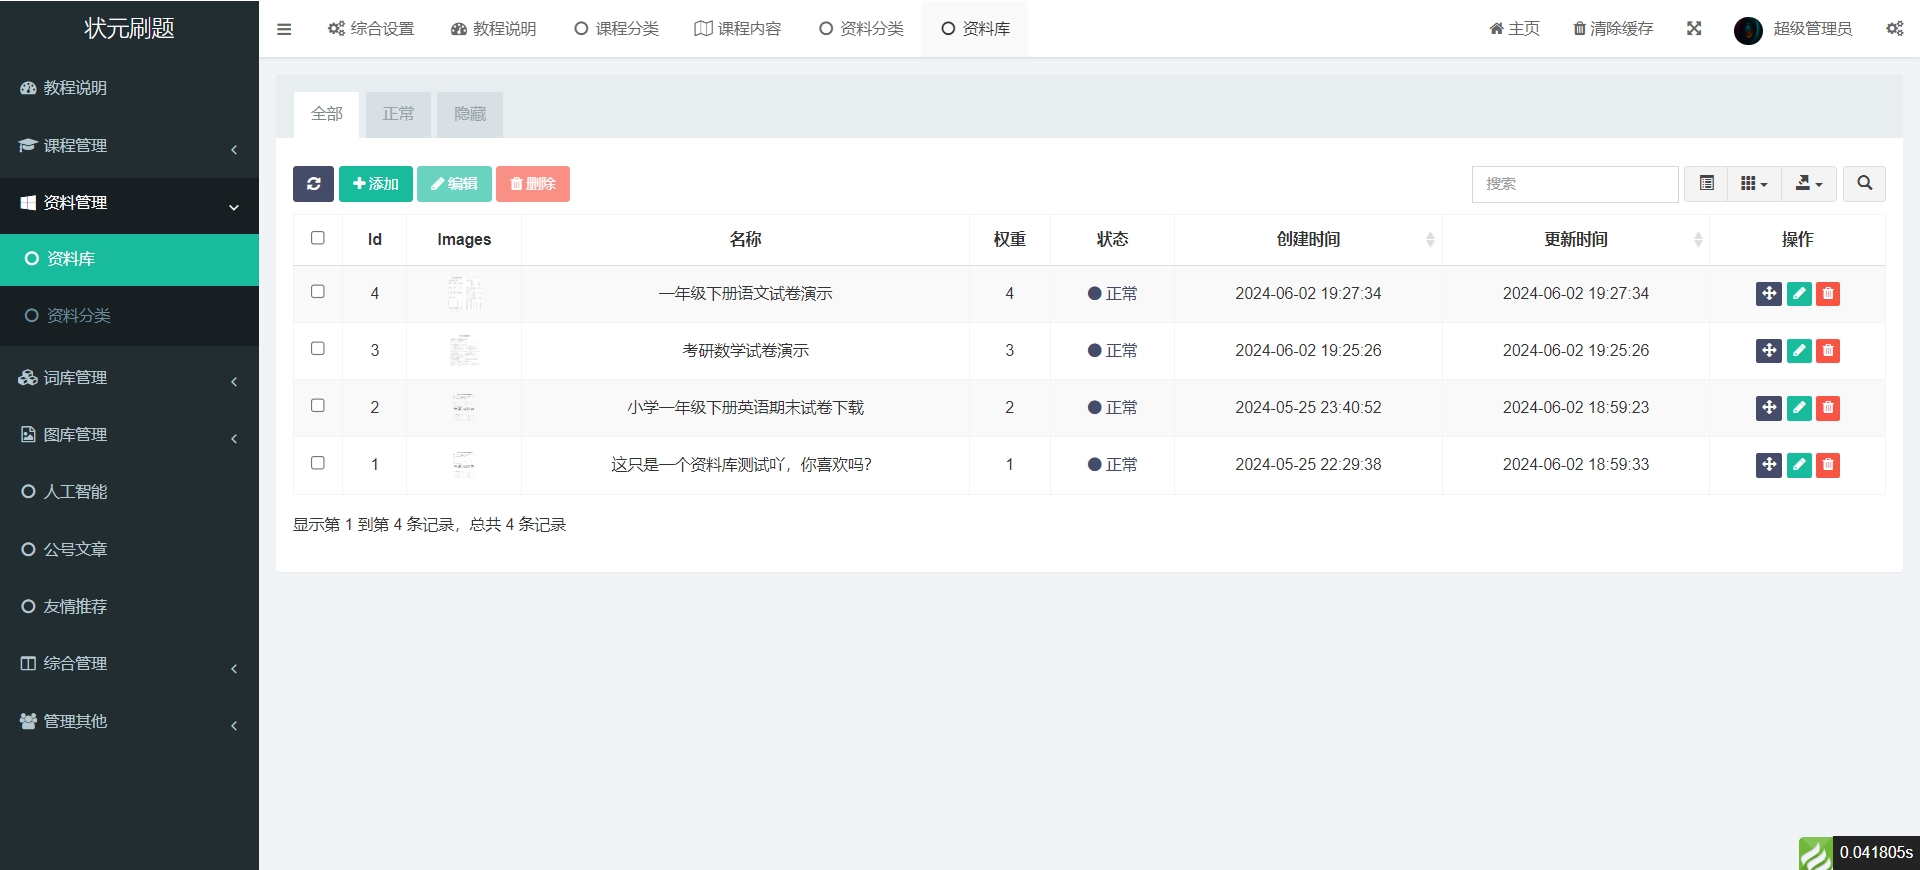
Task: Open the 教程说明 top tab
Action: [x=494, y=29]
